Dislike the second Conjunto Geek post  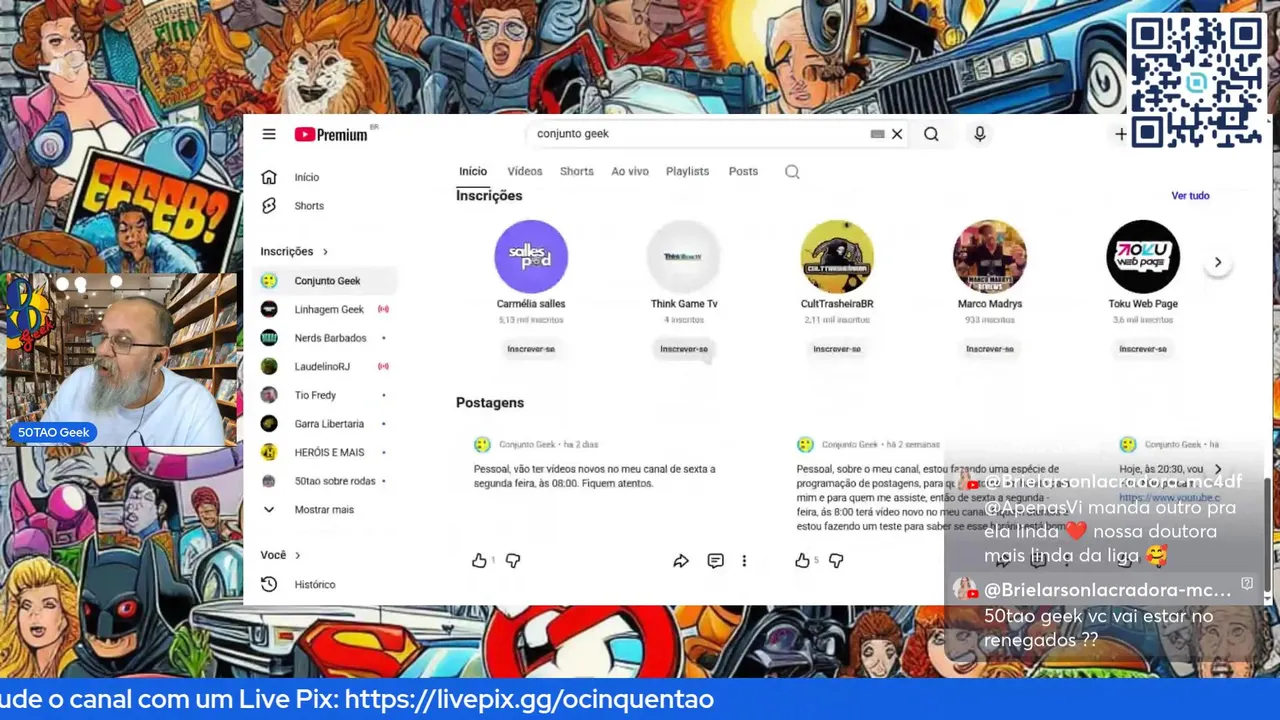pyautogui.click(x=836, y=561)
